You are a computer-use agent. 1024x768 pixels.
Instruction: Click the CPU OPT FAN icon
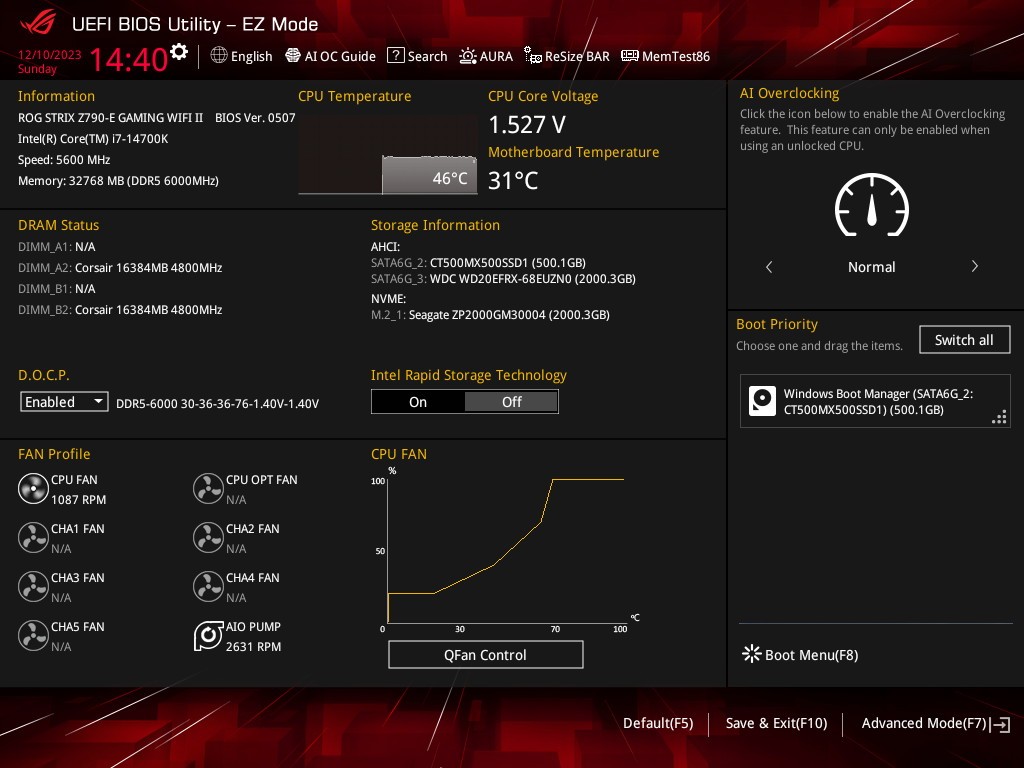[208, 489]
